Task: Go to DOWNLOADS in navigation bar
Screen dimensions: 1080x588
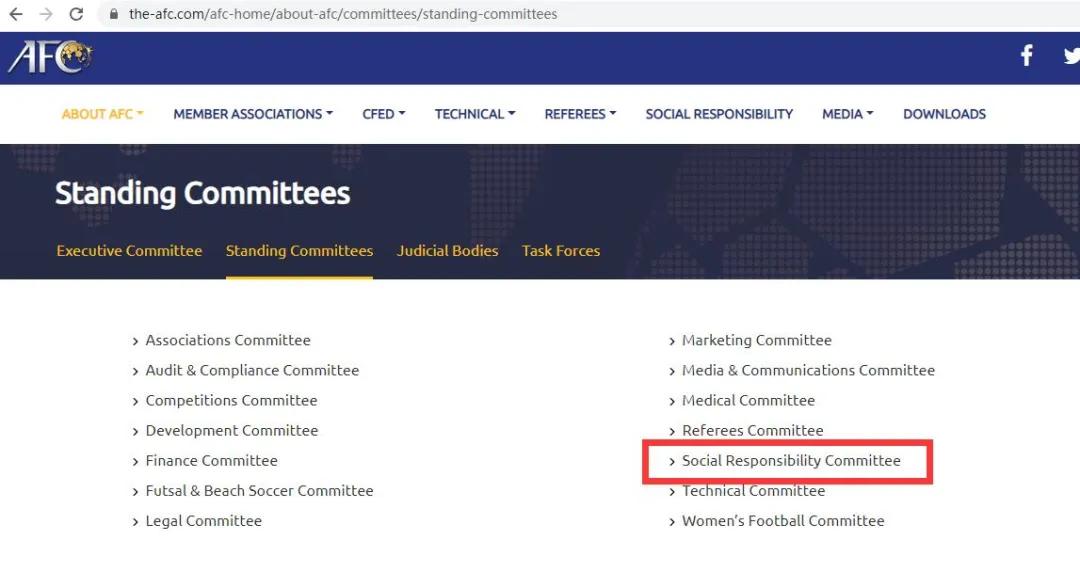Action: tap(944, 114)
